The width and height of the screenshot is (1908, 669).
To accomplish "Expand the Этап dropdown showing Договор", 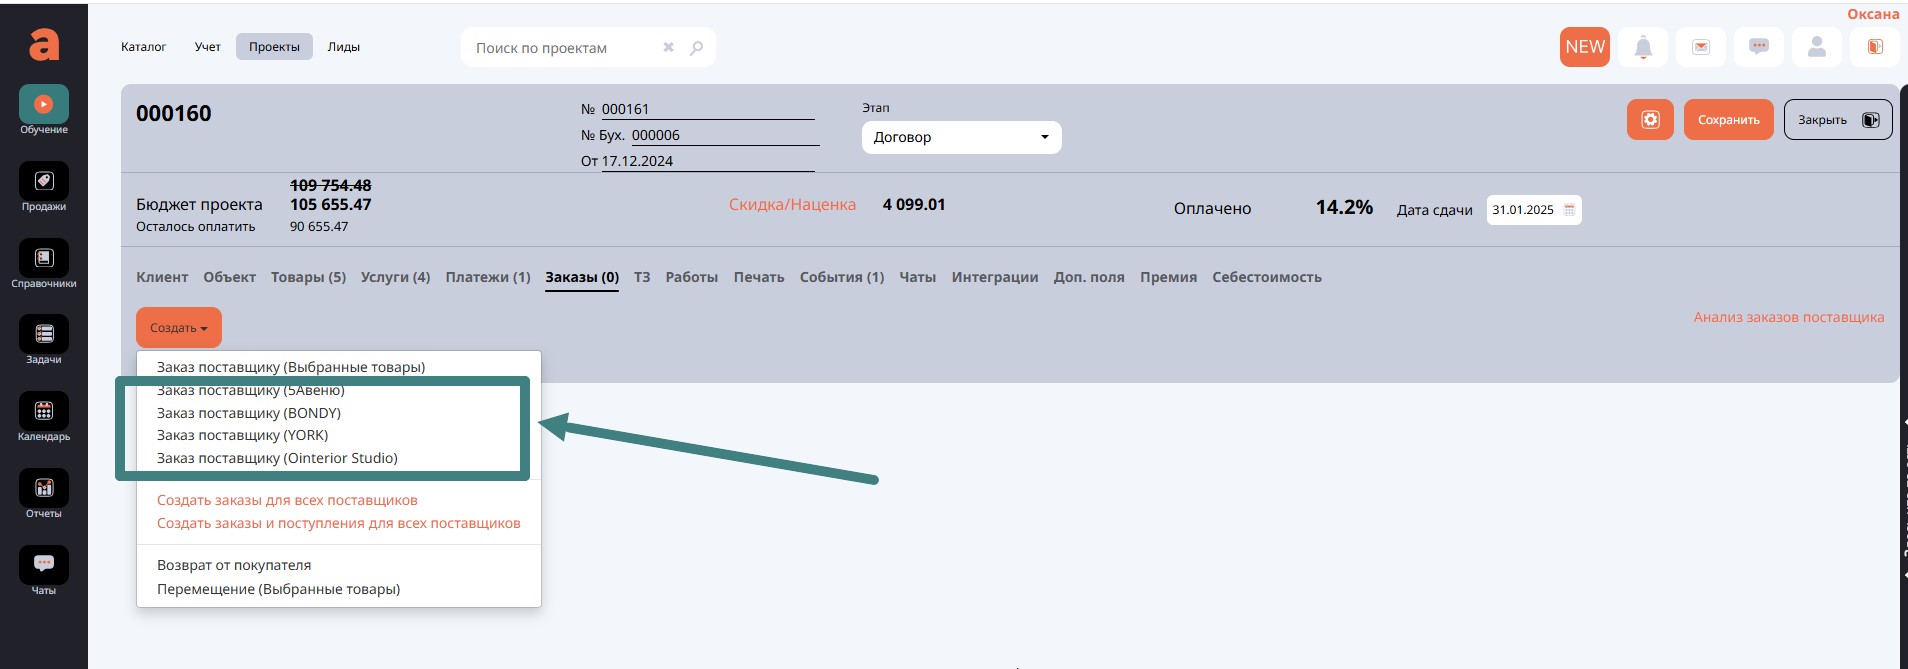I will tap(961, 137).
